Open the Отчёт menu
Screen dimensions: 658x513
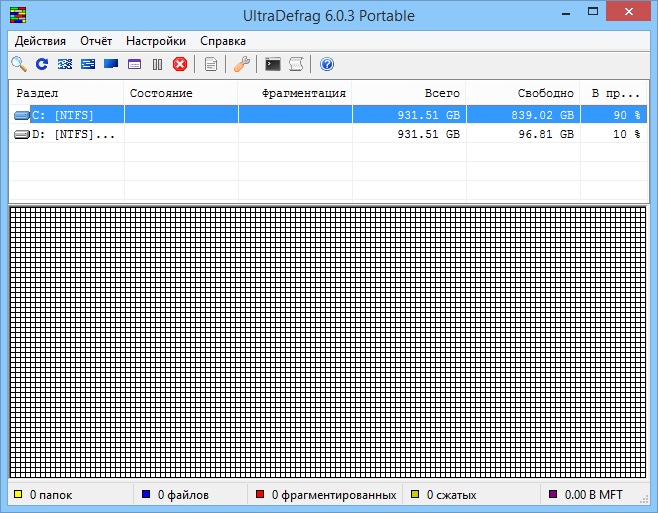pyautogui.click(x=96, y=41)
